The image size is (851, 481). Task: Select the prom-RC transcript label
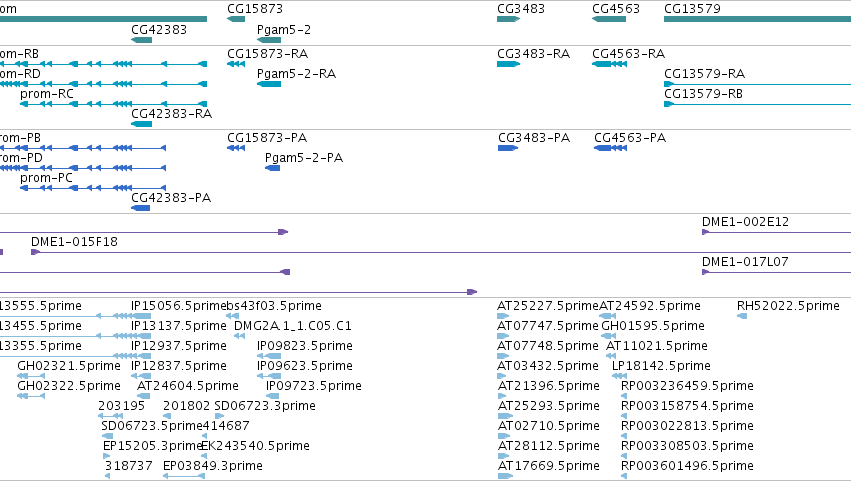coord(47,94)
